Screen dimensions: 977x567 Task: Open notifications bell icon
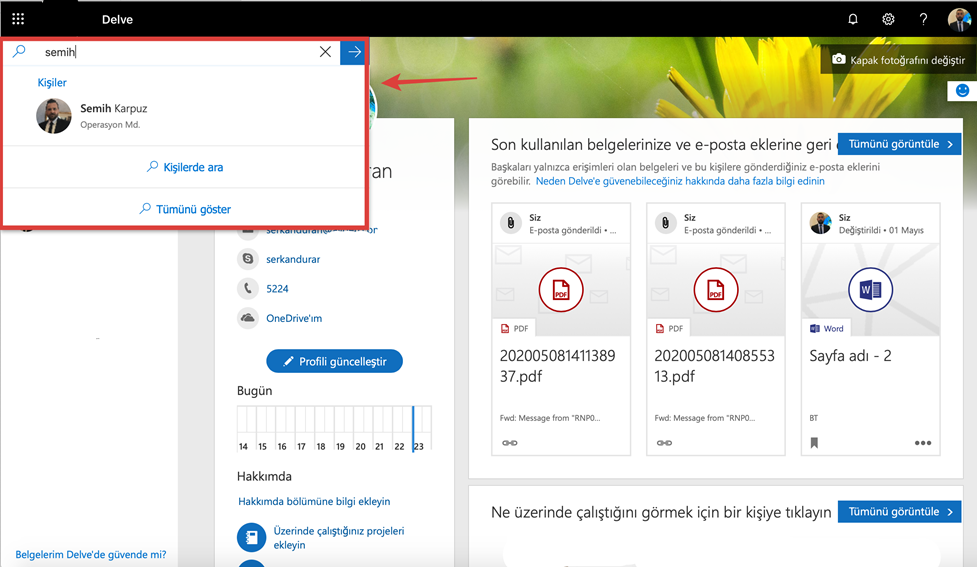pyautogui.click(x=853, y=19)
